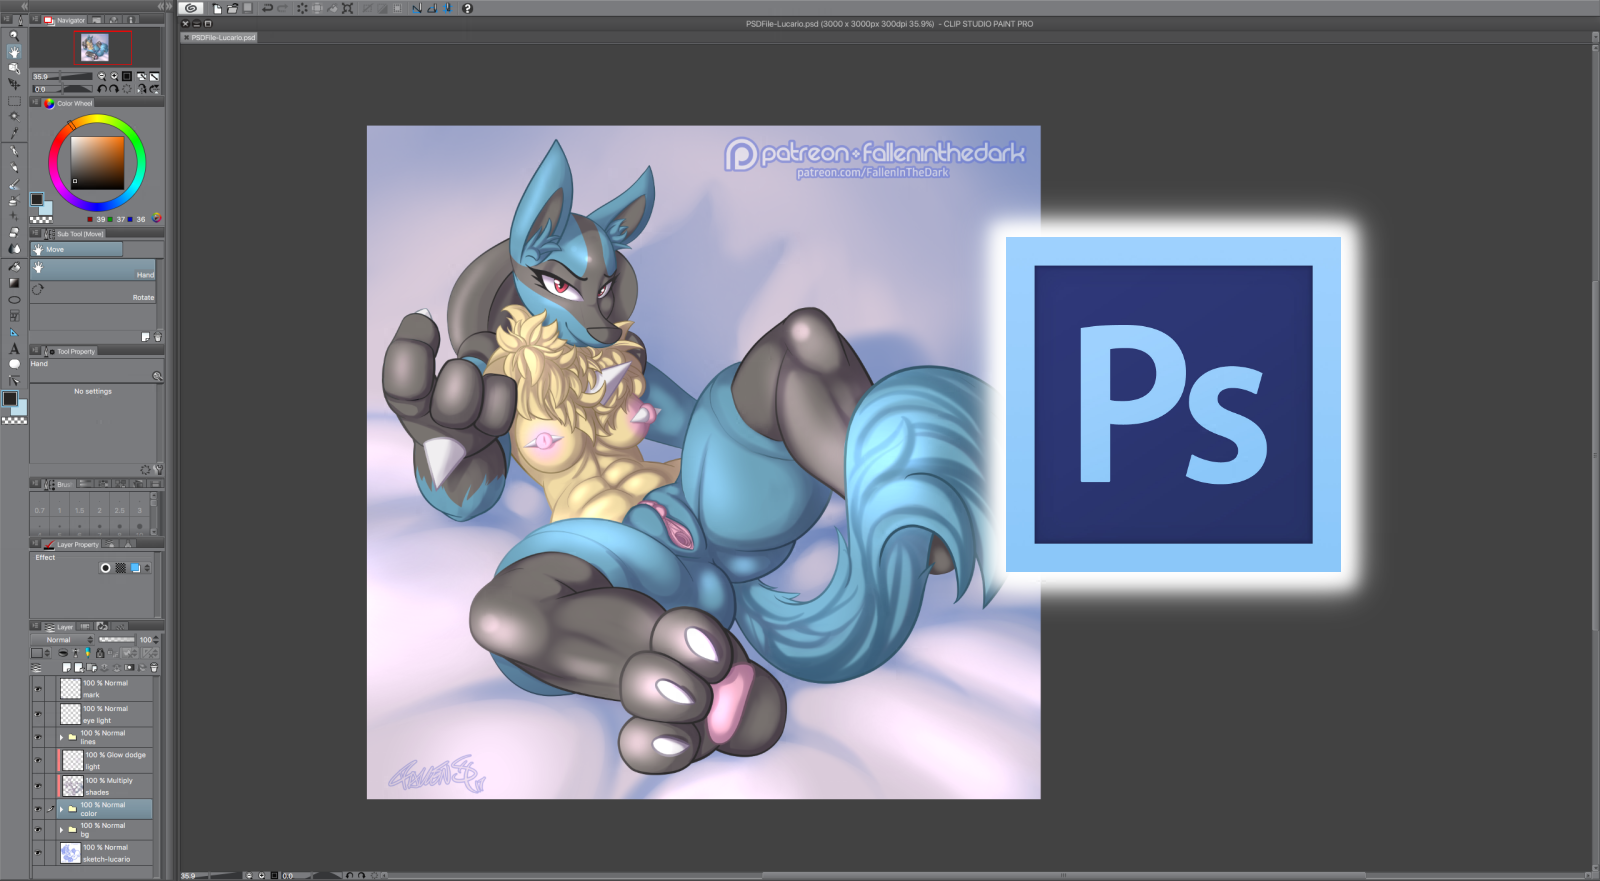Click the mark layer thumbnail

coord(70,688)
